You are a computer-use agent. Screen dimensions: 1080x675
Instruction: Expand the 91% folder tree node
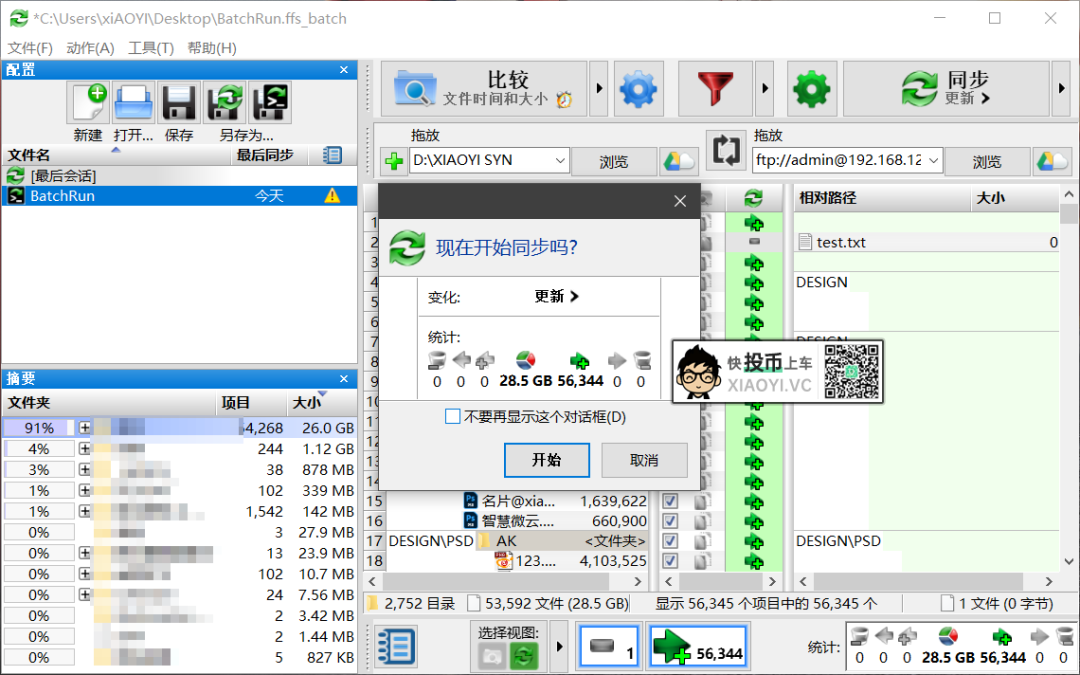(x=84, y=428)
